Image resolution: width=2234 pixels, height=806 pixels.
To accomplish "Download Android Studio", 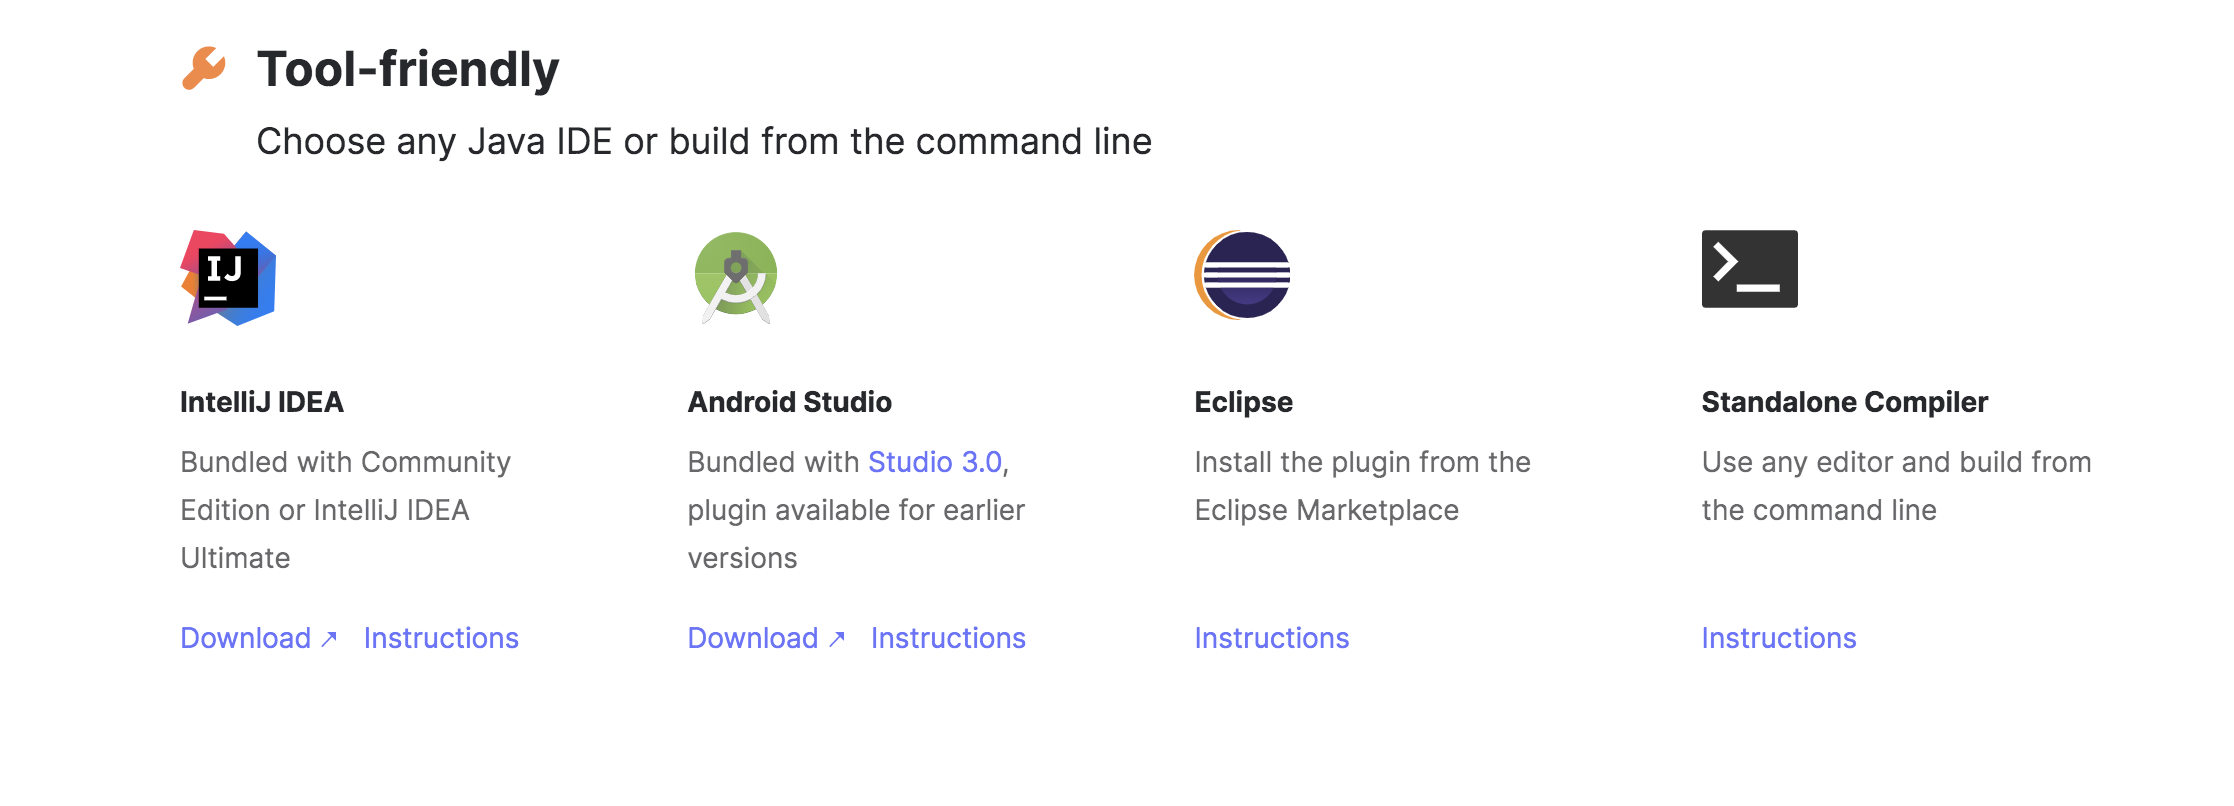I will 753,638.
